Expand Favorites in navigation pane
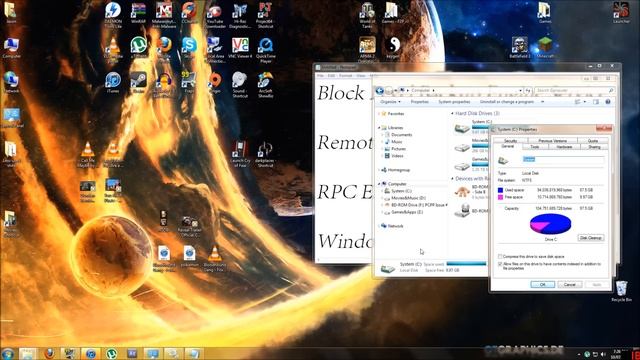Viewport: 640px width, 360px height. coord(379,114)
